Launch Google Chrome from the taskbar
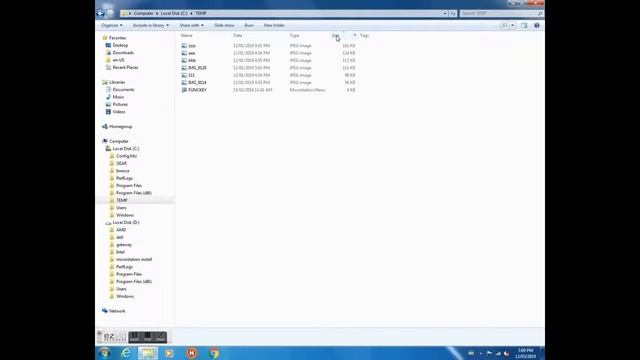640x360 pixels. [213, 353]
